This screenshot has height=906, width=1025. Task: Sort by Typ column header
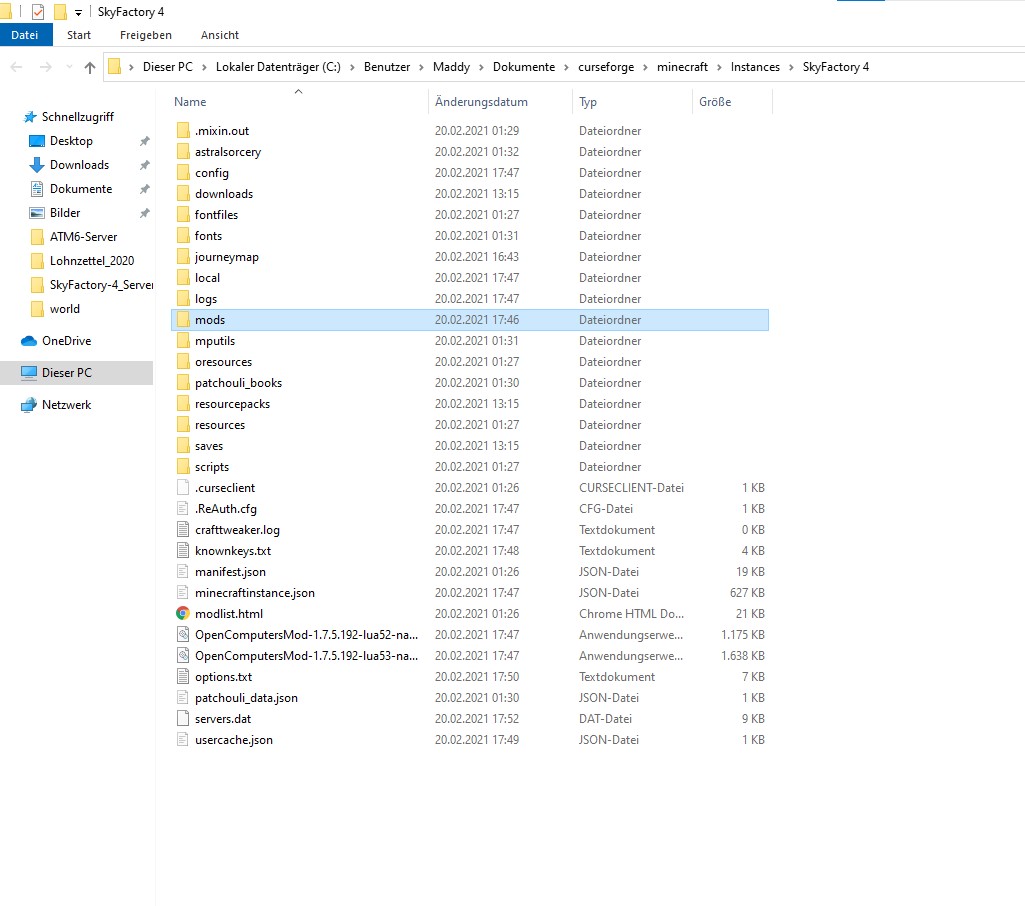click(x=588, y=102)
